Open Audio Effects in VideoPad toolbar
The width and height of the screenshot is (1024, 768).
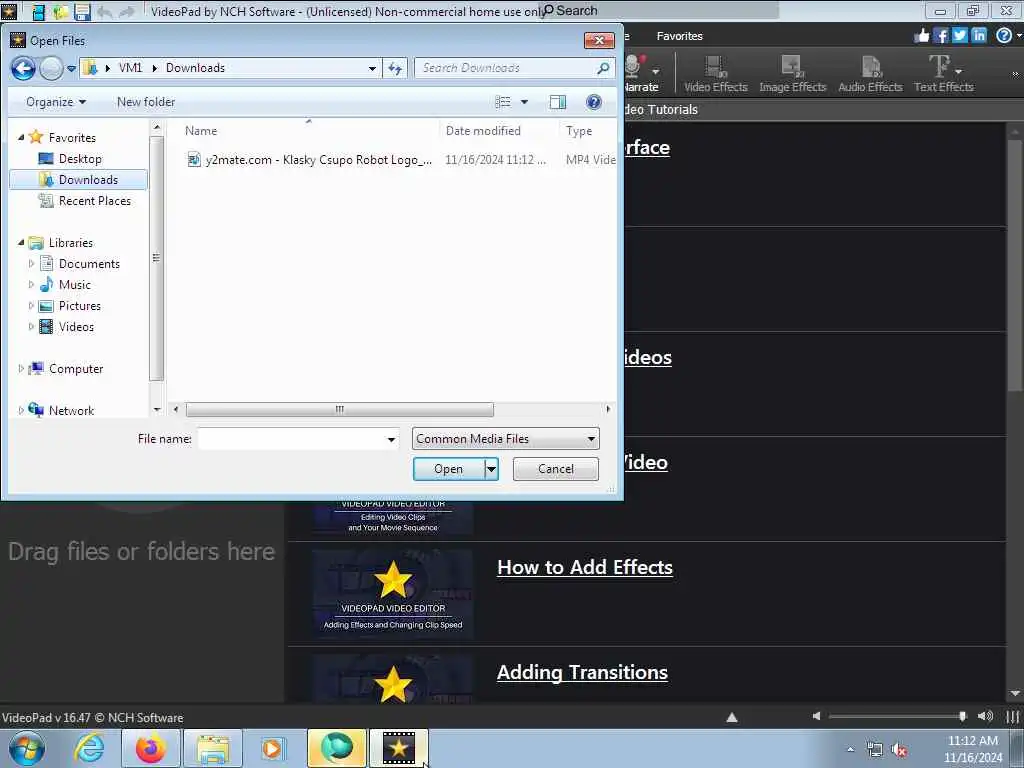pyautogui.click(x=870, y=74)
